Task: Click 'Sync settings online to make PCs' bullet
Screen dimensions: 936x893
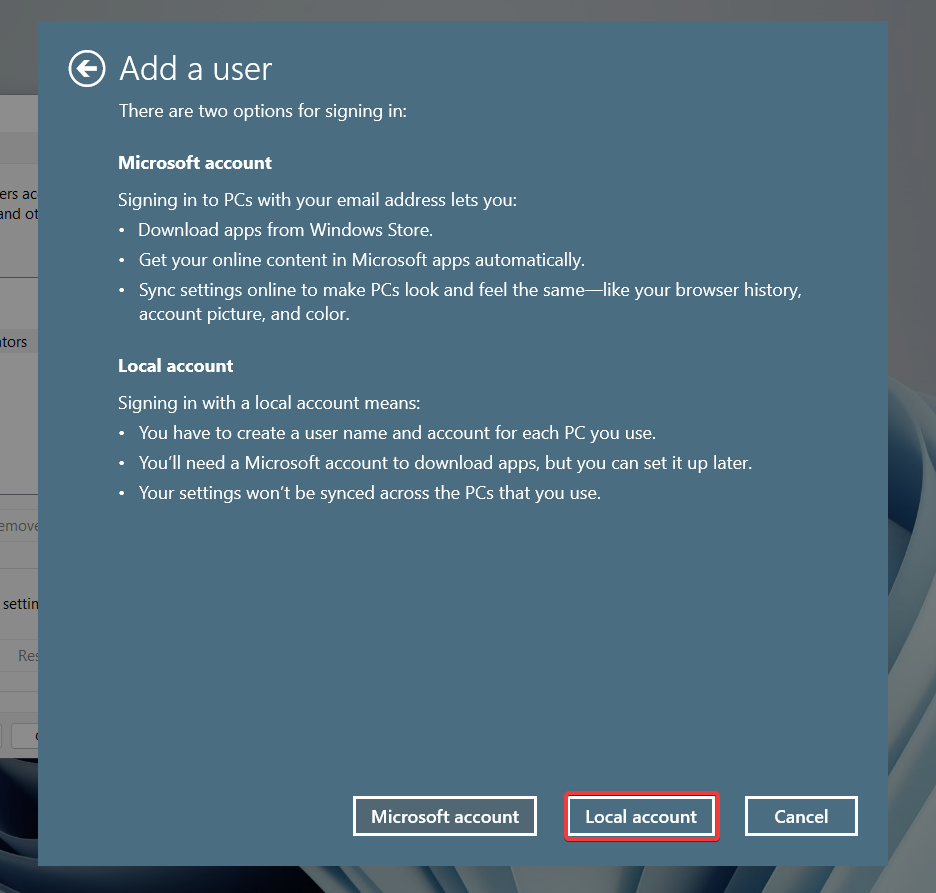Action: coord(470,301)
